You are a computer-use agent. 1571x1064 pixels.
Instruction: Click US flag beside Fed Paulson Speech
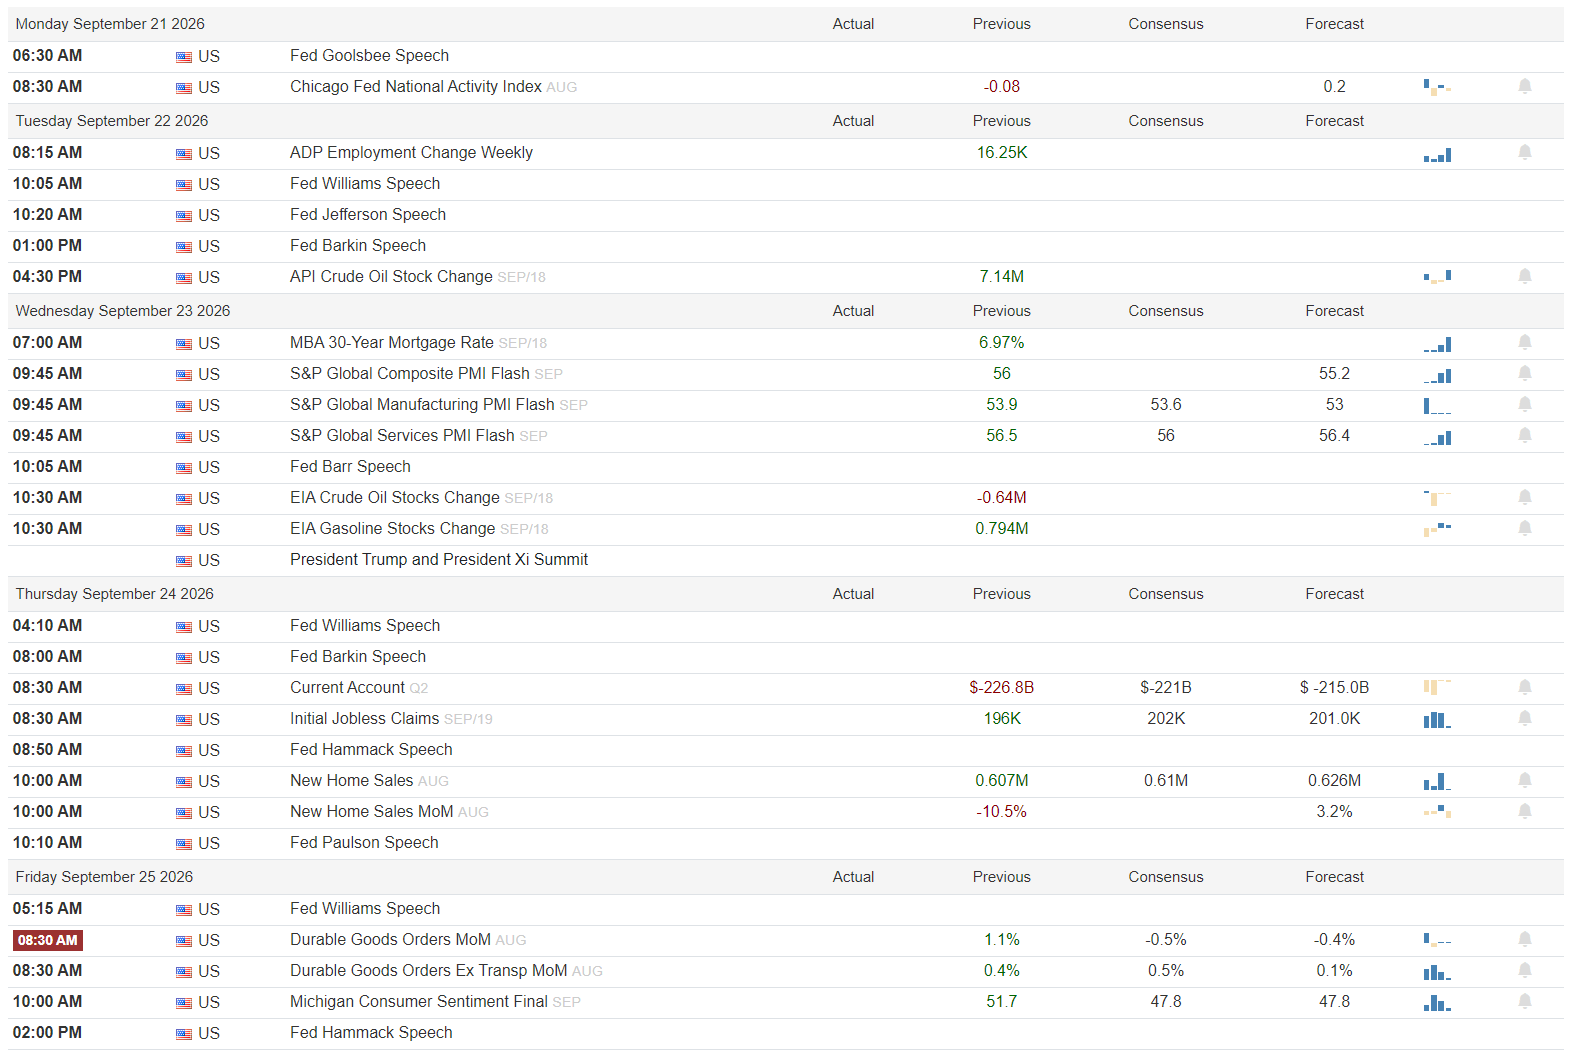click(184, 844)
